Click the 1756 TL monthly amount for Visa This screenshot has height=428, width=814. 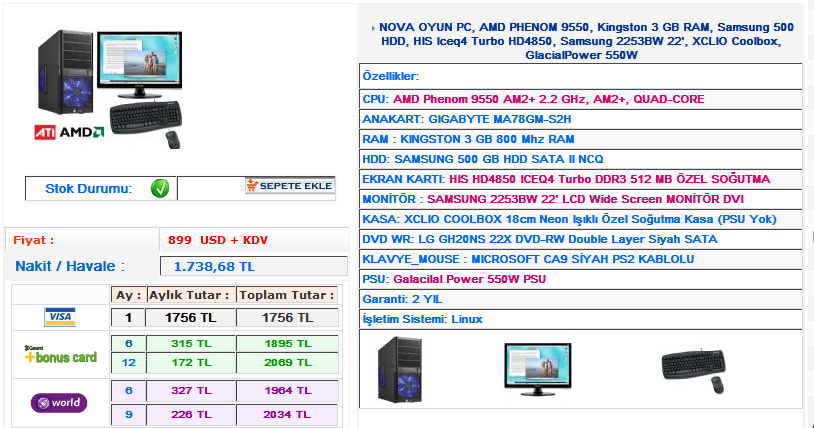[191, 317]
